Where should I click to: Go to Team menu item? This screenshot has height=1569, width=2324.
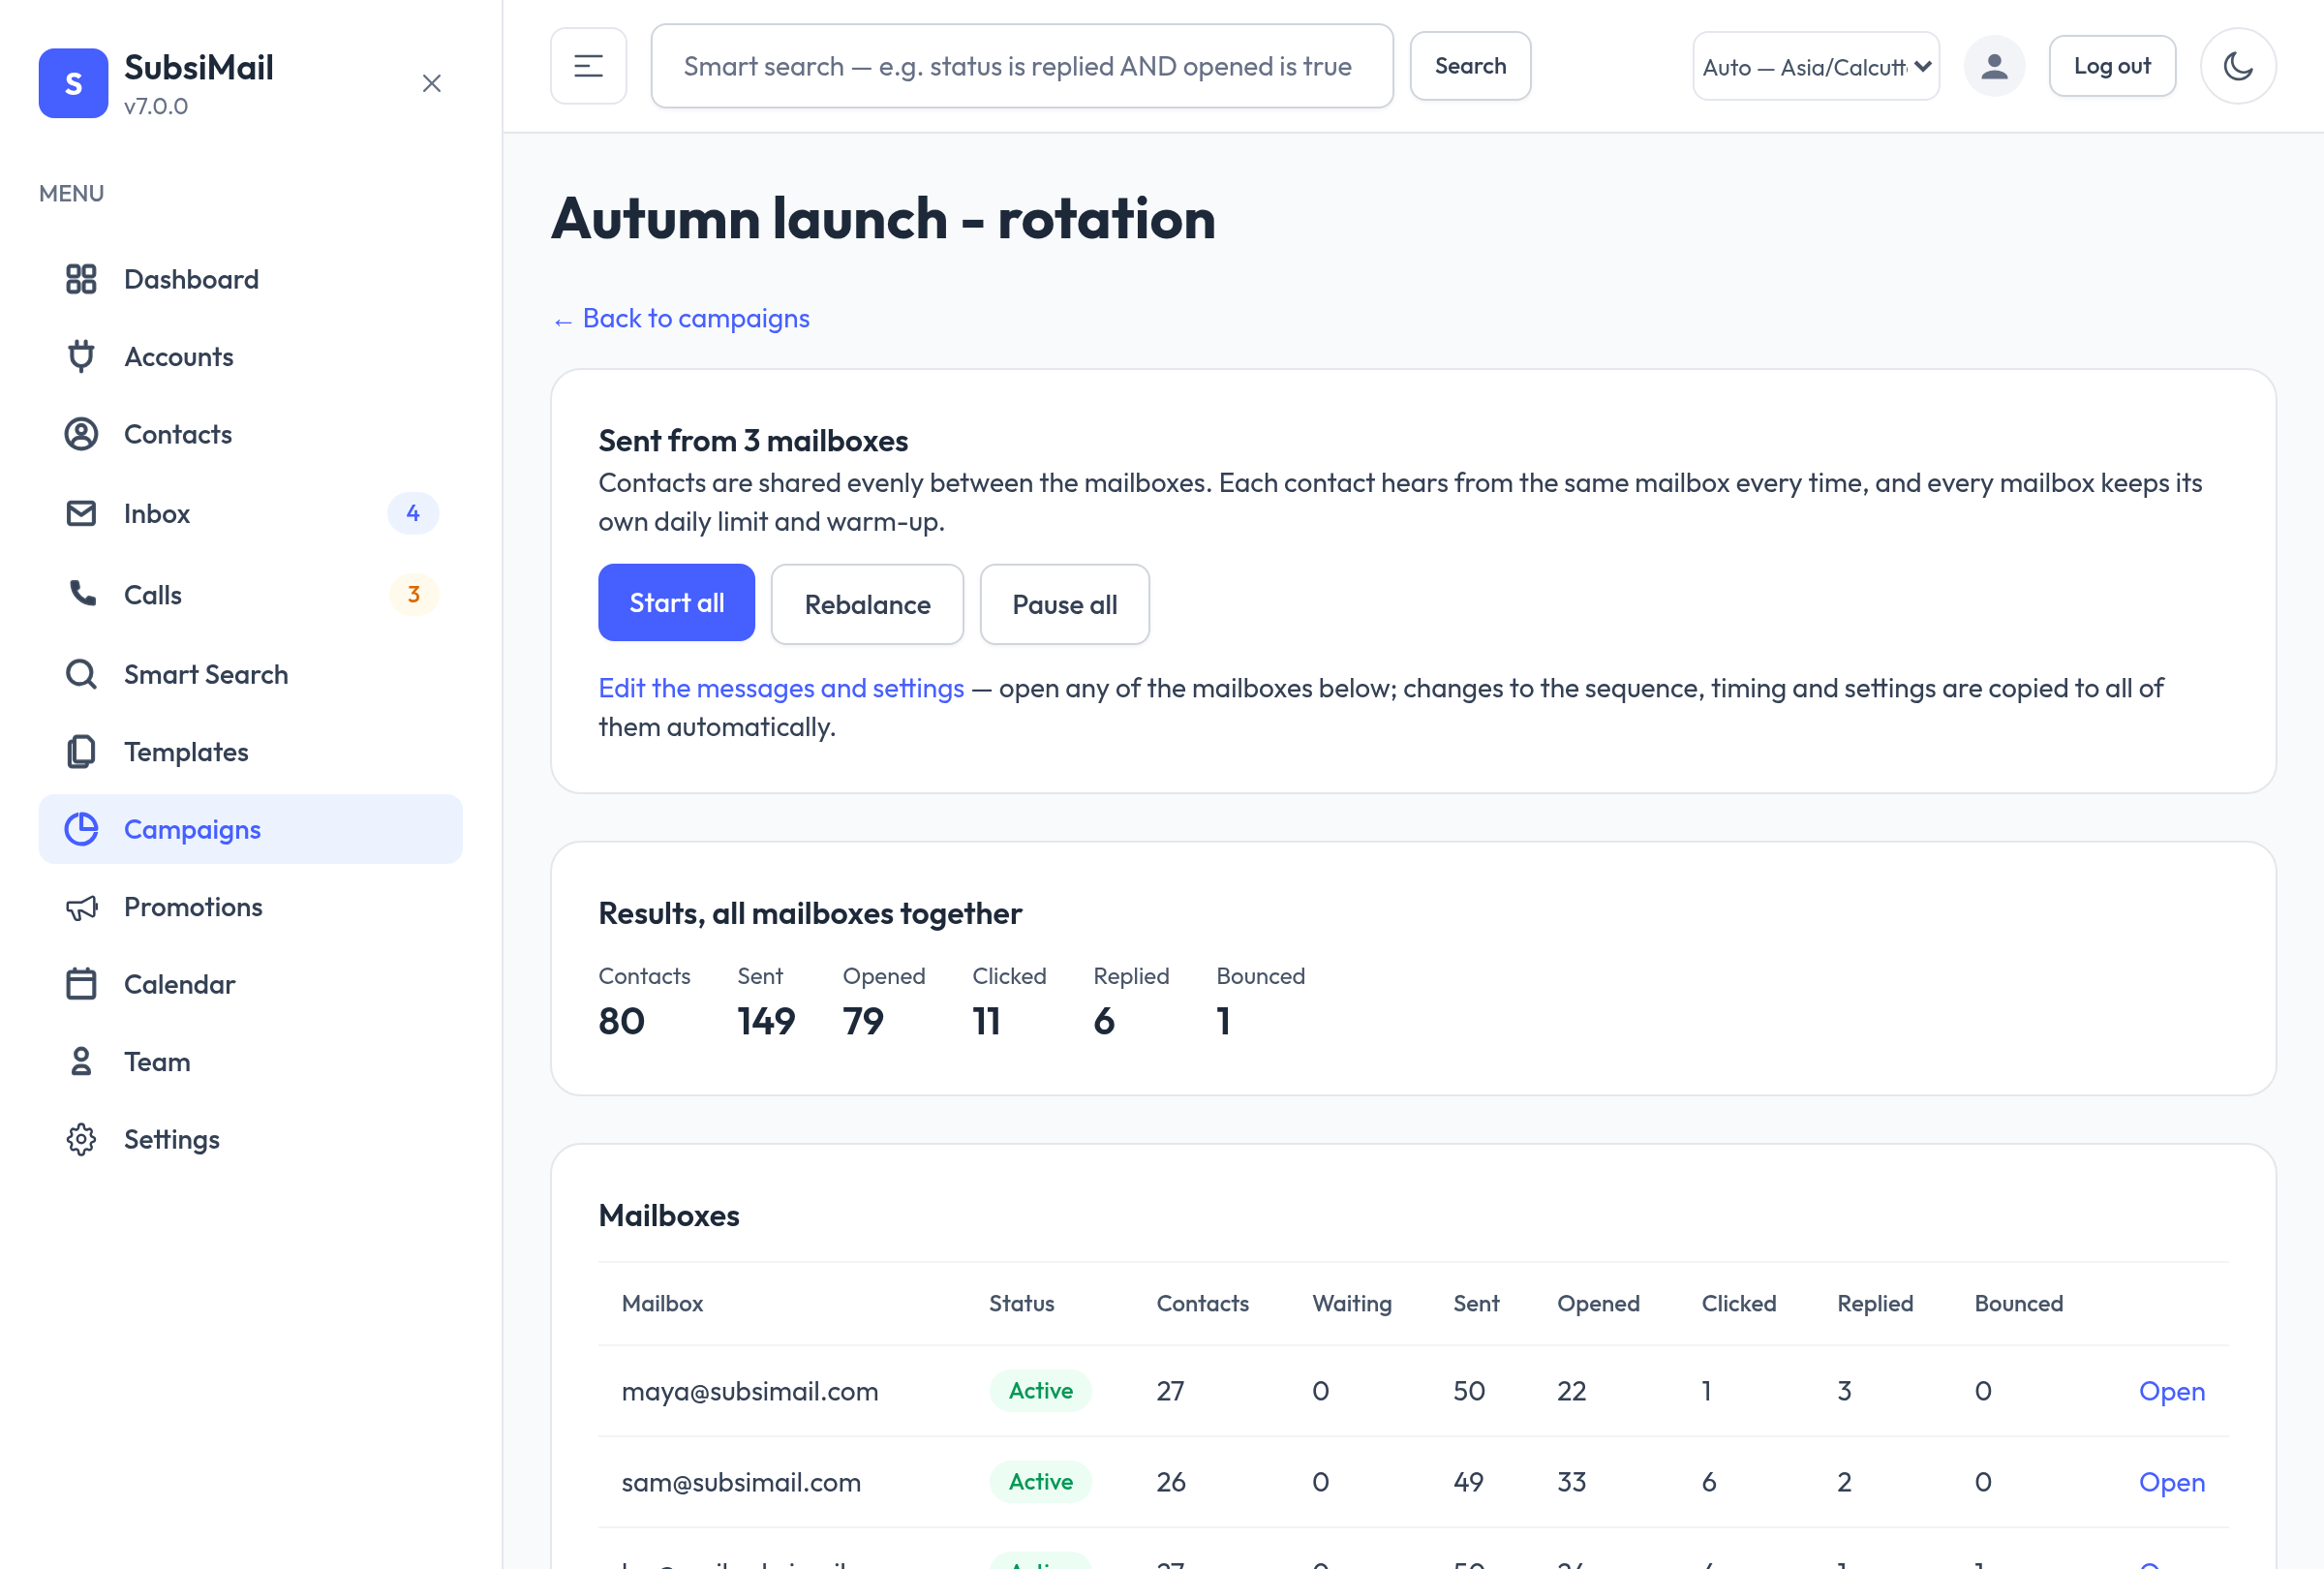pos(250,1062)
